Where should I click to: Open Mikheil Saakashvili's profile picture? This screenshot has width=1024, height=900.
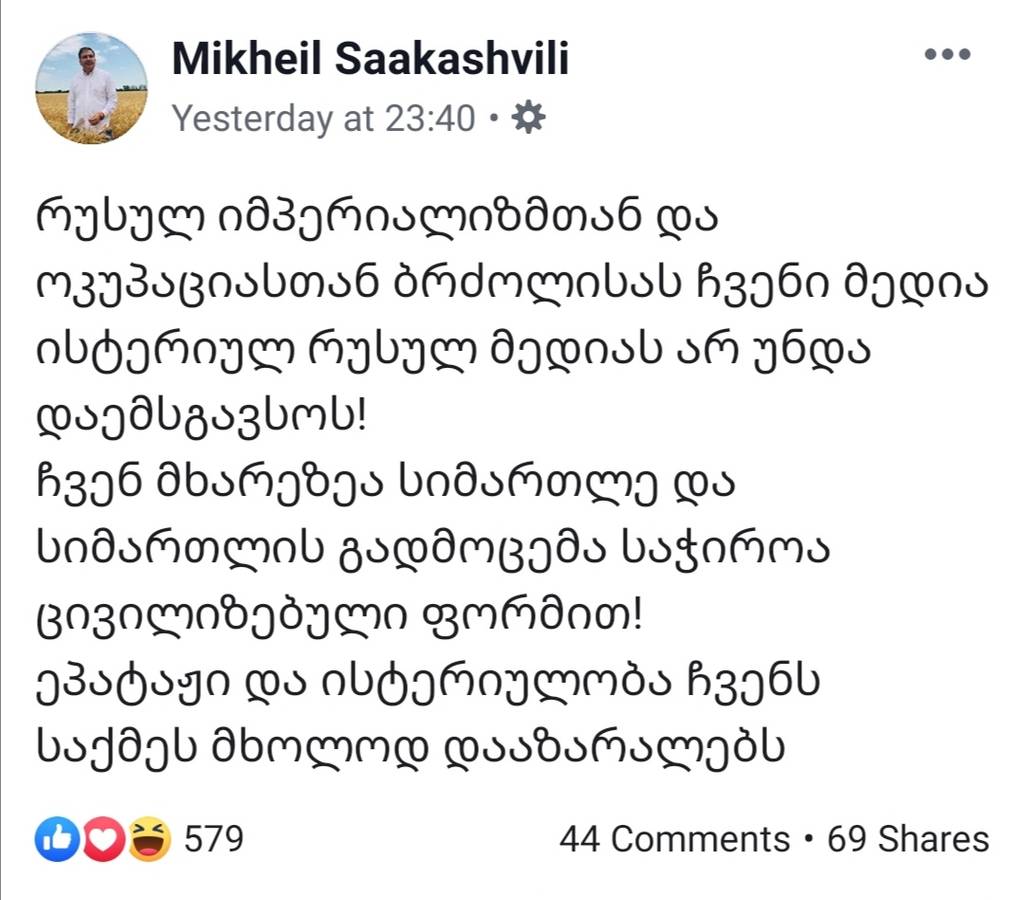coord(92,88)
